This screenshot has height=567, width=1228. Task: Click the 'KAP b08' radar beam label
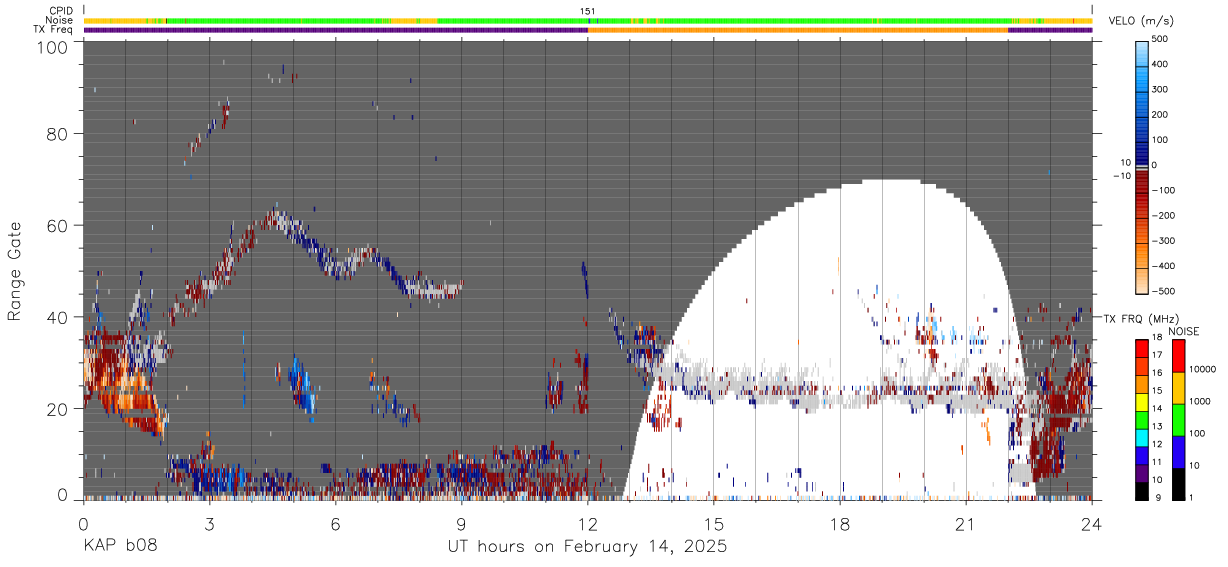click(119, 547)
